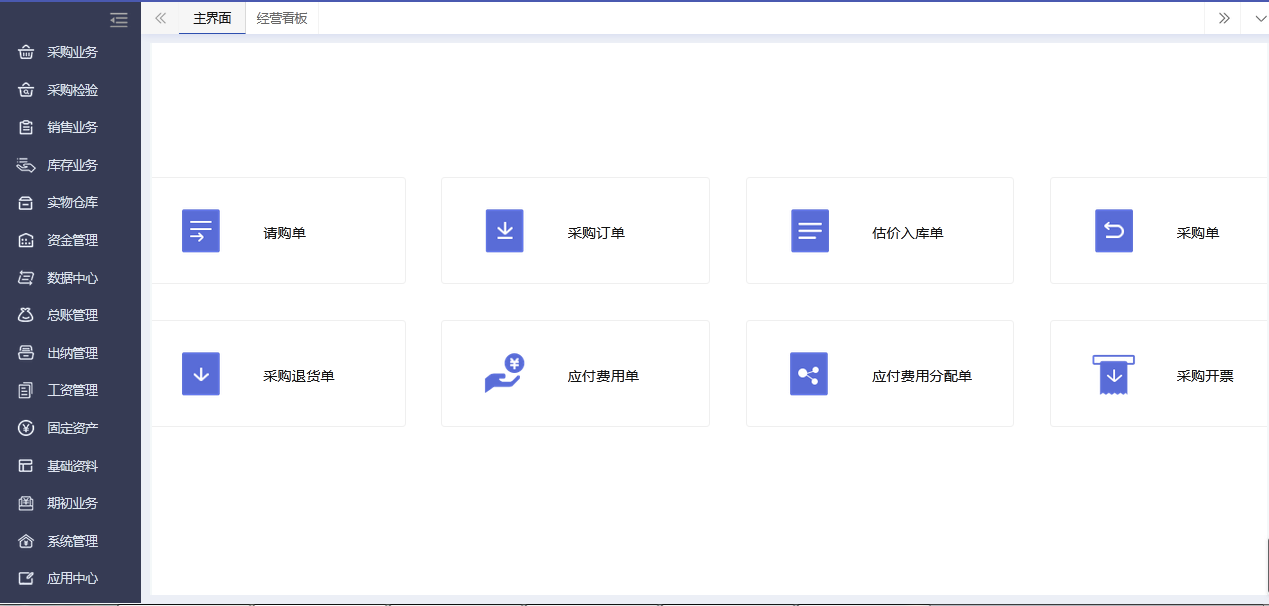
Task: Open the 应付费用分配单 share icon
Action: click(x=809, y=373)
